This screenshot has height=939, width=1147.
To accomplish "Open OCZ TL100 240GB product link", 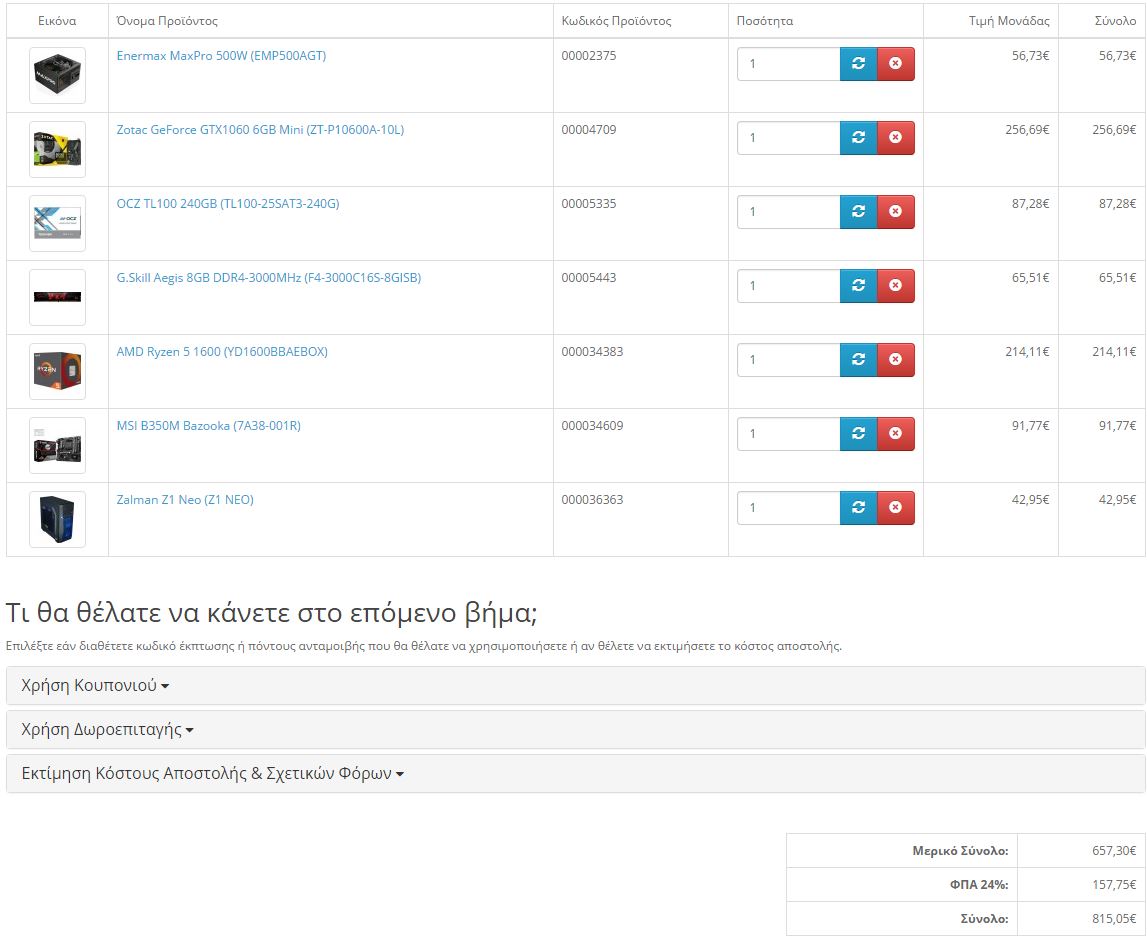I will coord(227,203).
